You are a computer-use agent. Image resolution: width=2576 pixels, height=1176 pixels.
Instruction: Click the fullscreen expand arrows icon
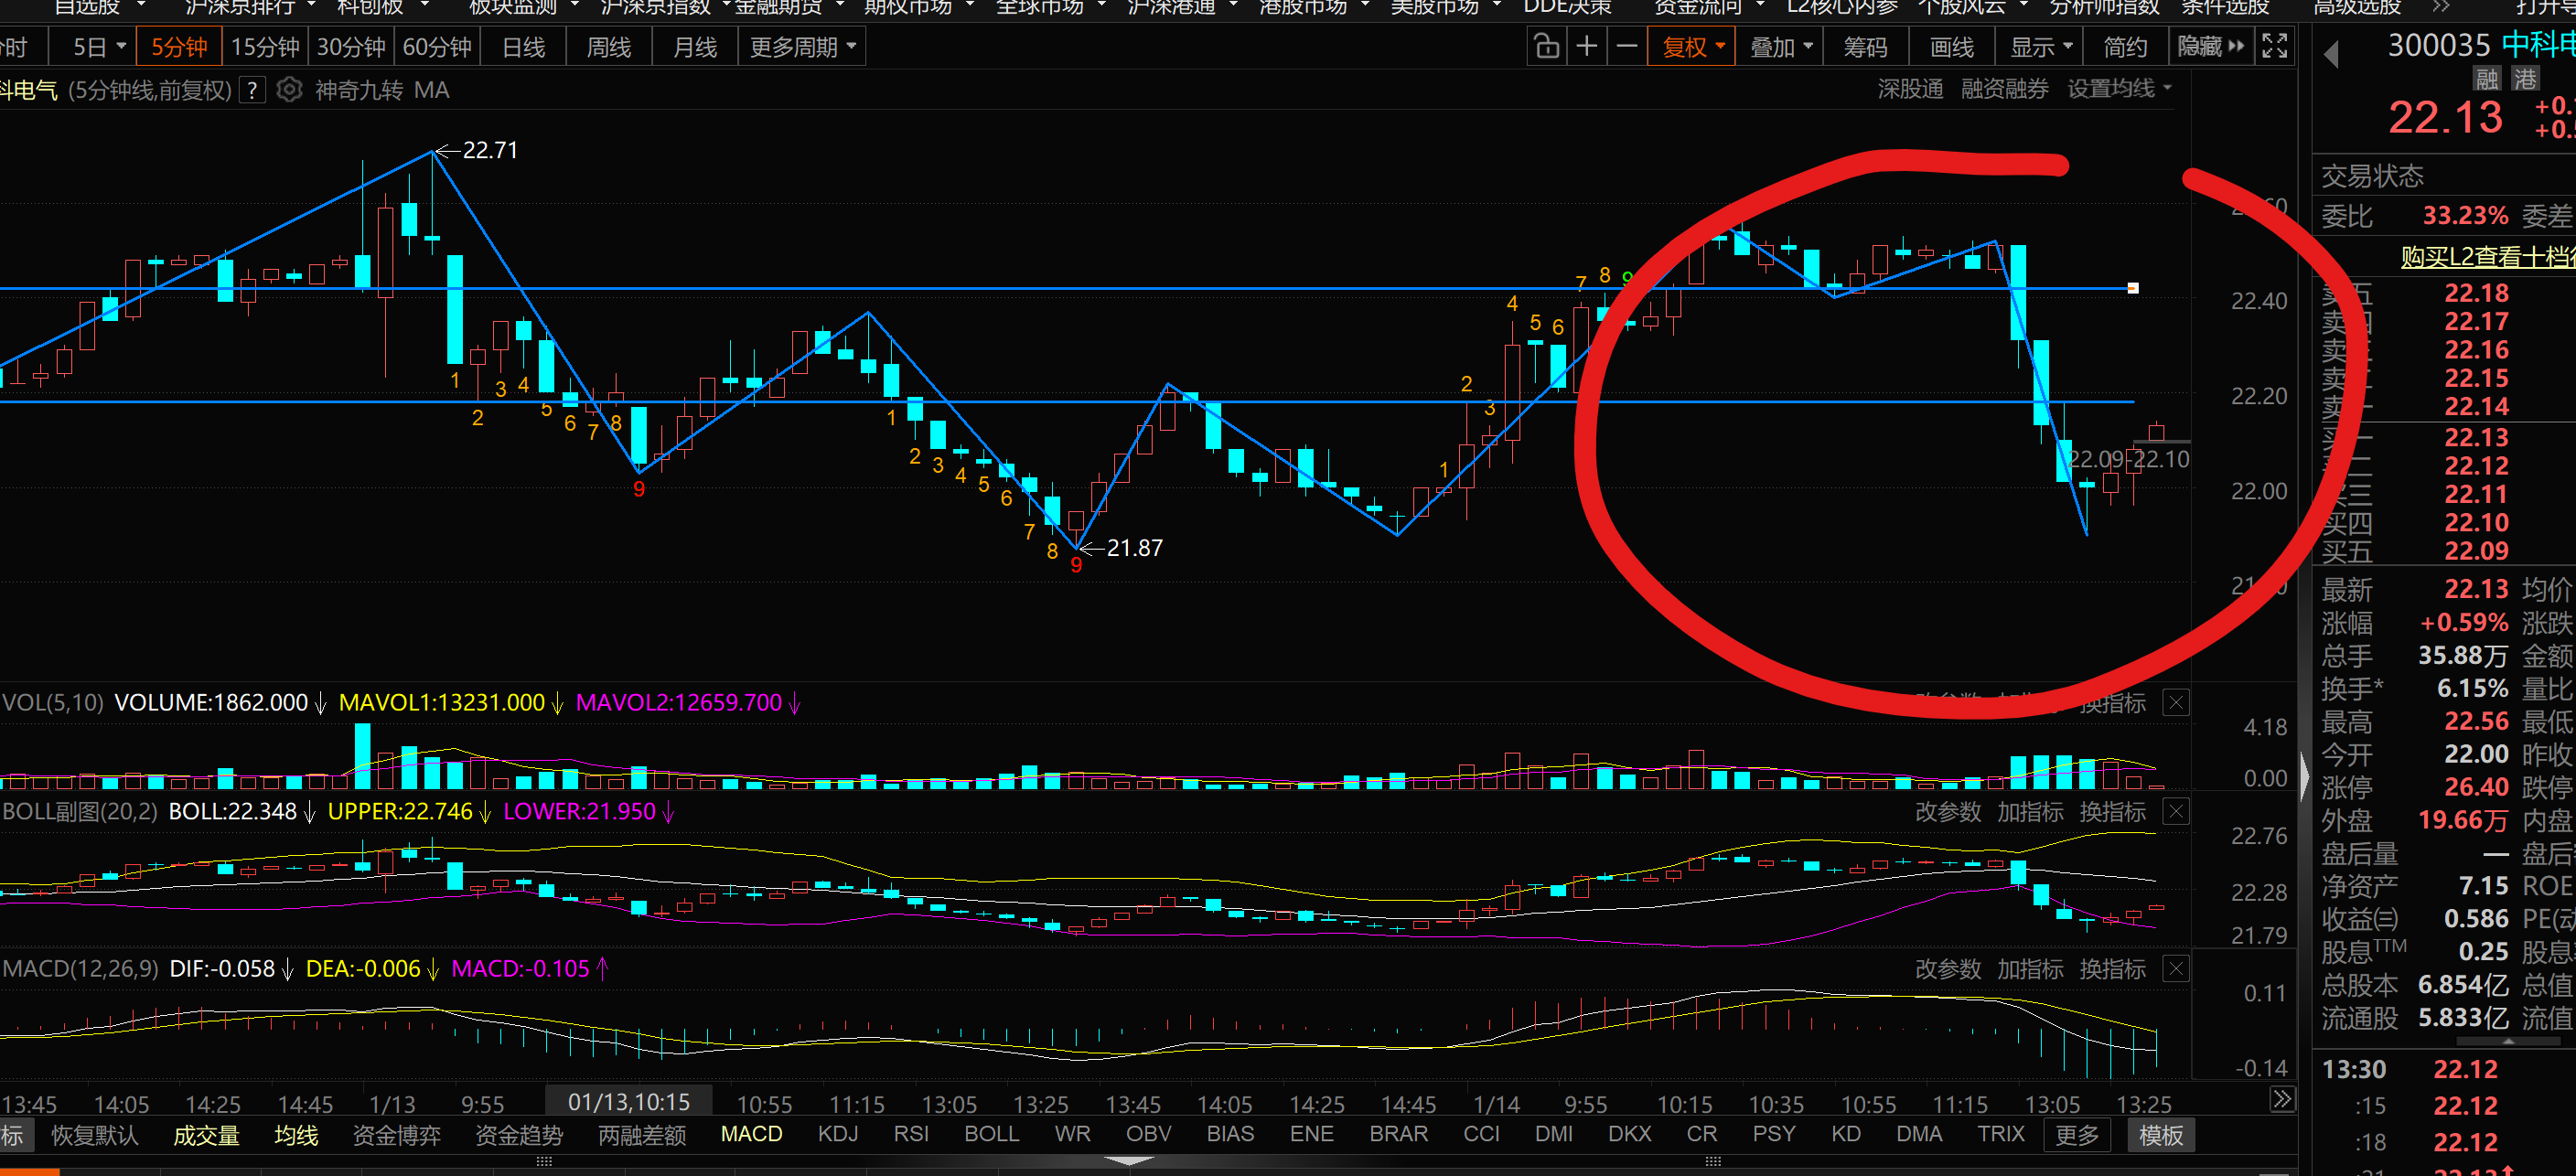point(2274,46)
